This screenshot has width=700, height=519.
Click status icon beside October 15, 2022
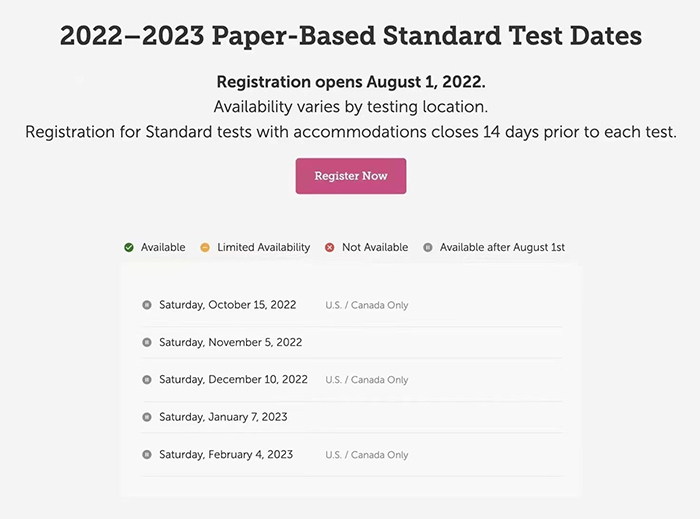coord(147,305)
